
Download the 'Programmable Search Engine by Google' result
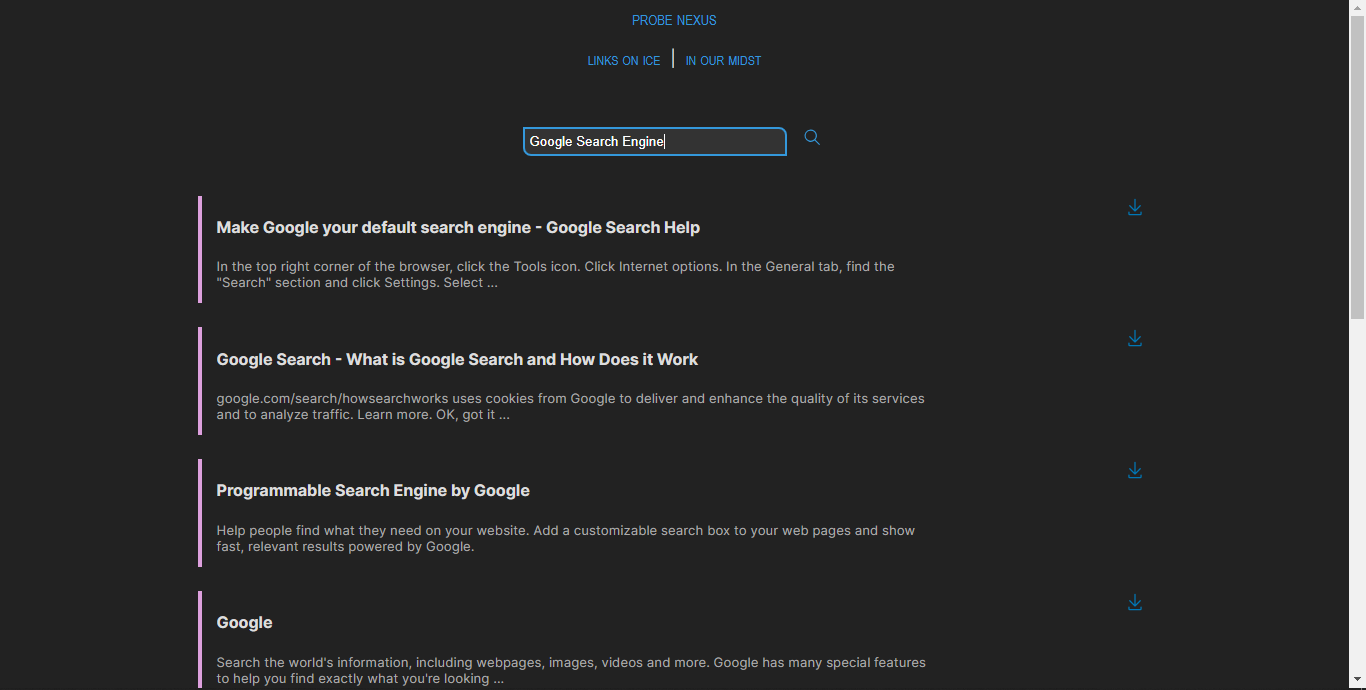pyautogui.click(x=1135, y=471)
